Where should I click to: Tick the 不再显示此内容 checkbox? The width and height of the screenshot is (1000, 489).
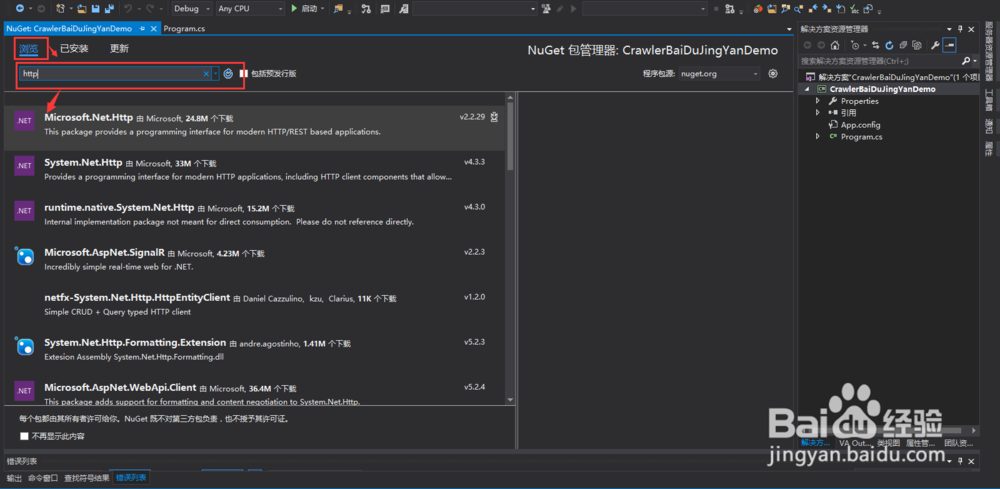click(x=24, y=436)
